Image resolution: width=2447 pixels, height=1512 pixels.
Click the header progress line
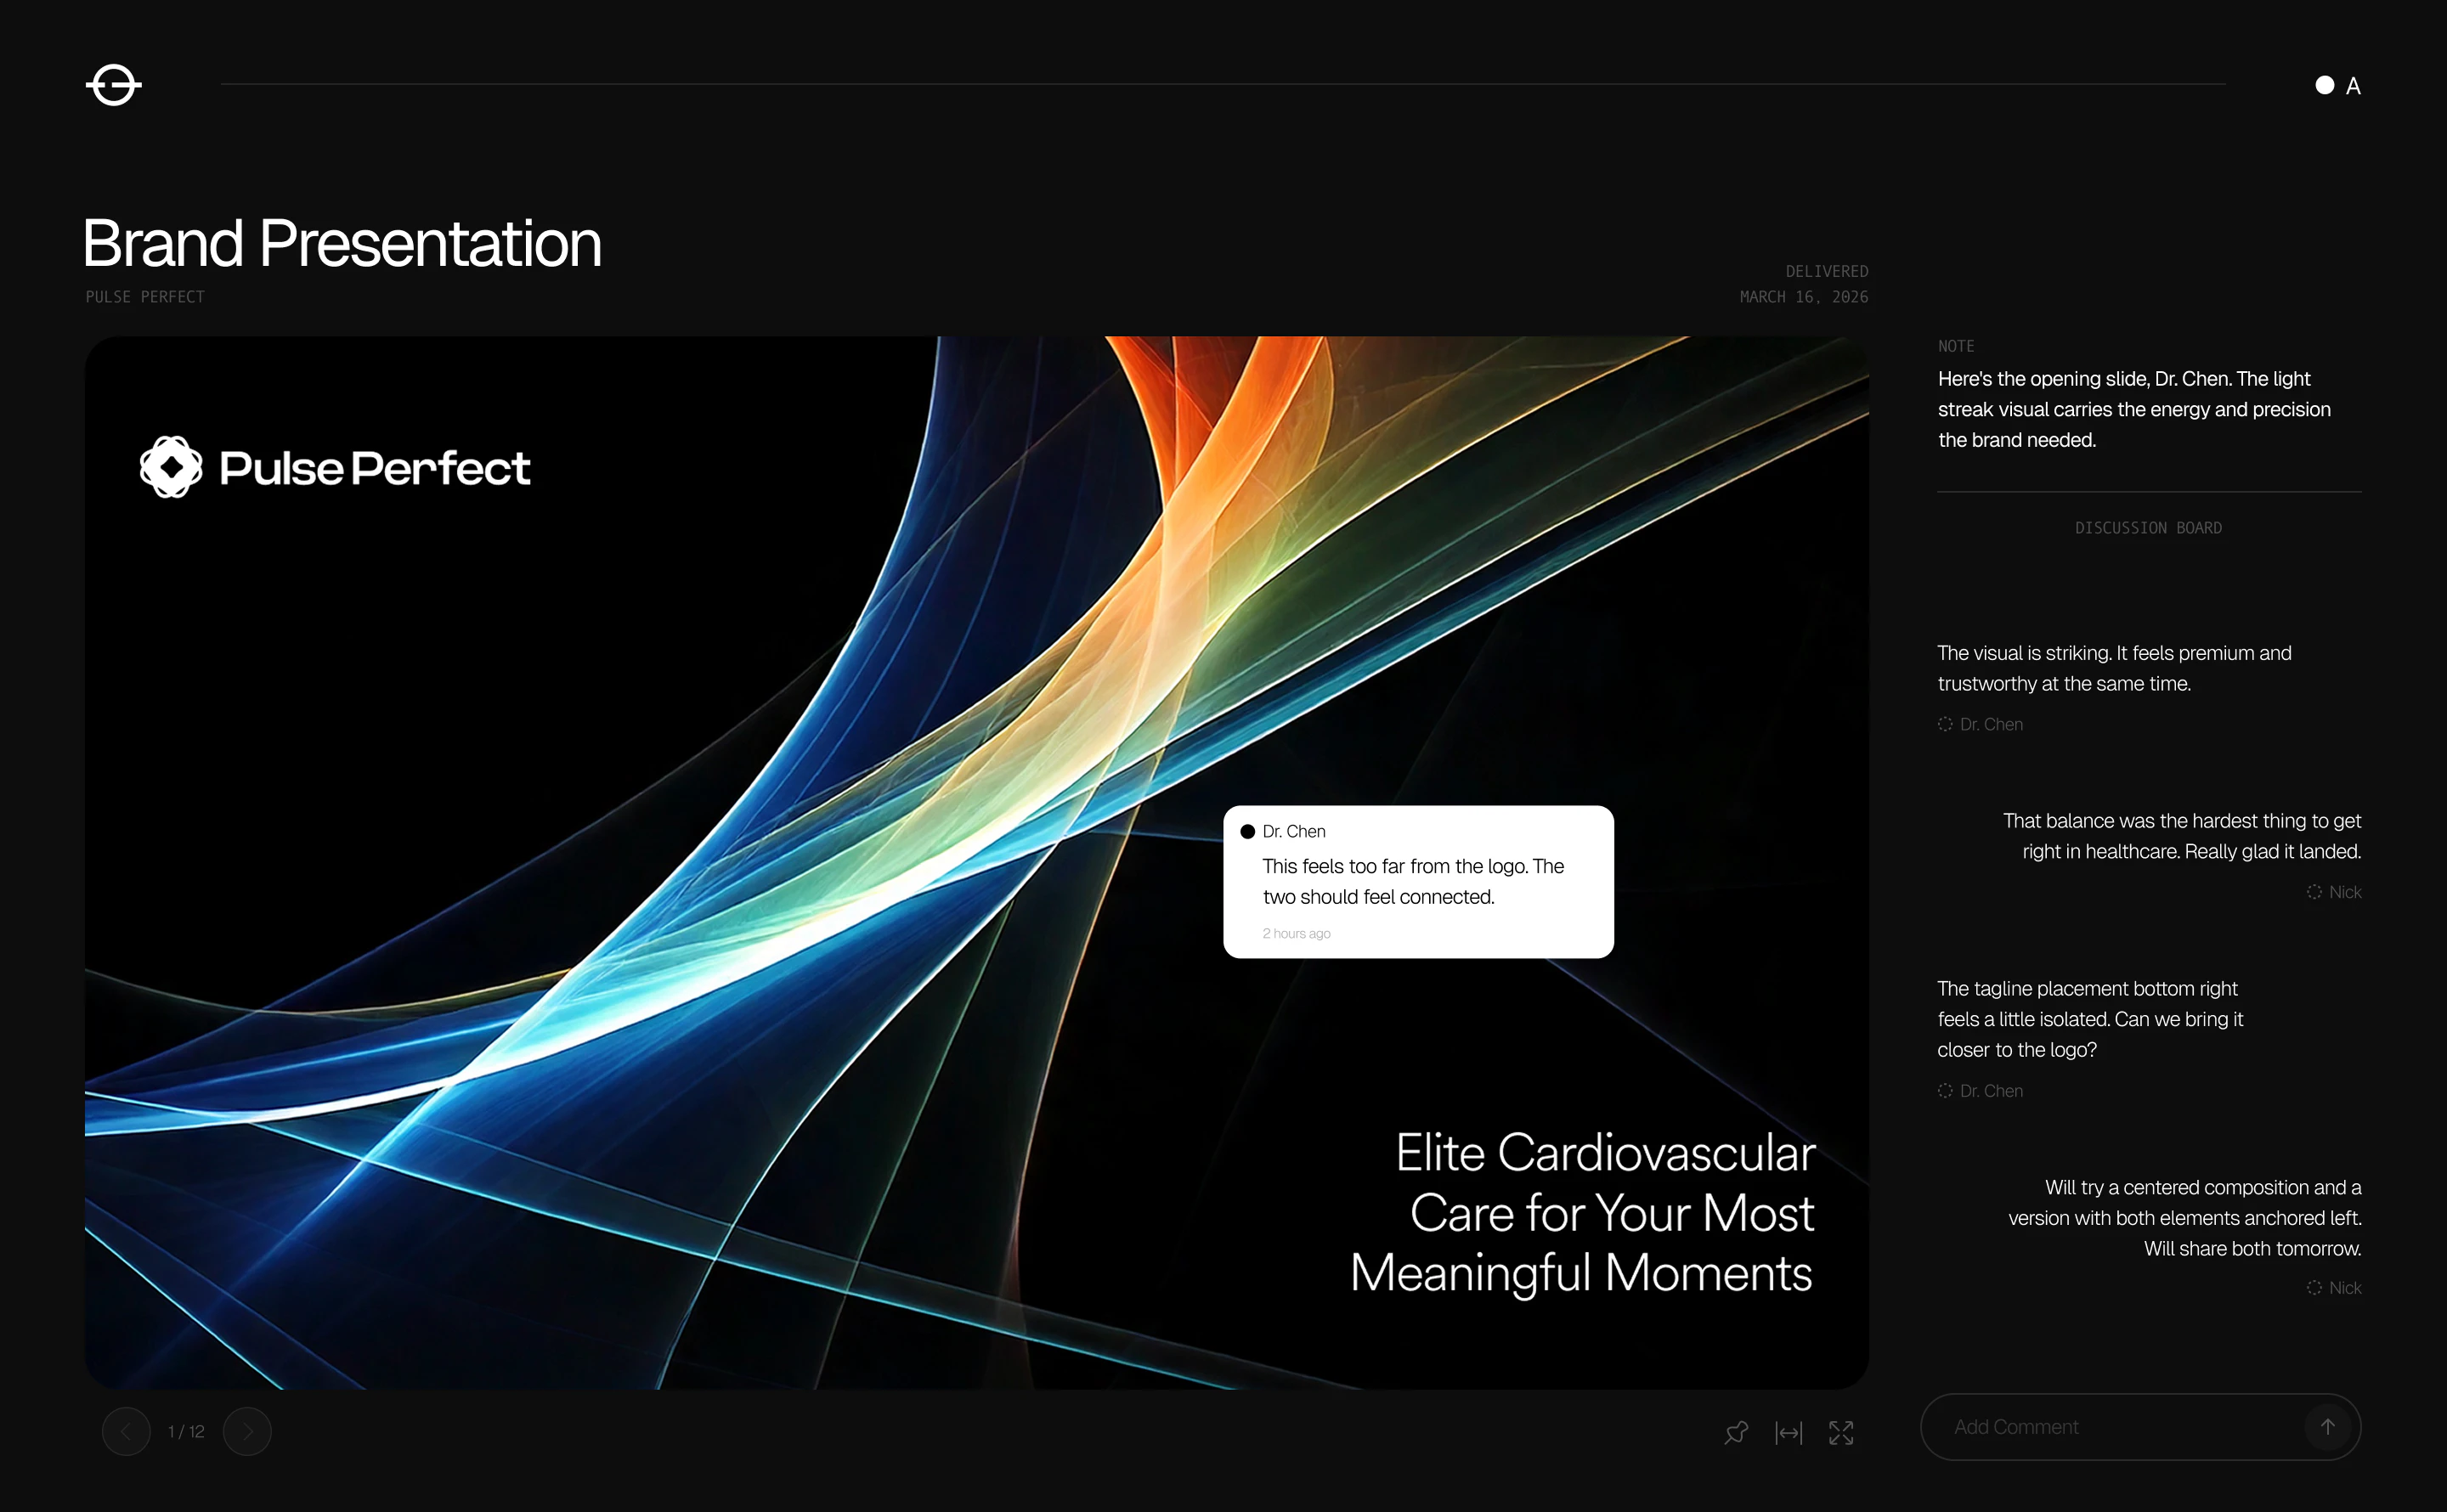[x=1222, y=84]
